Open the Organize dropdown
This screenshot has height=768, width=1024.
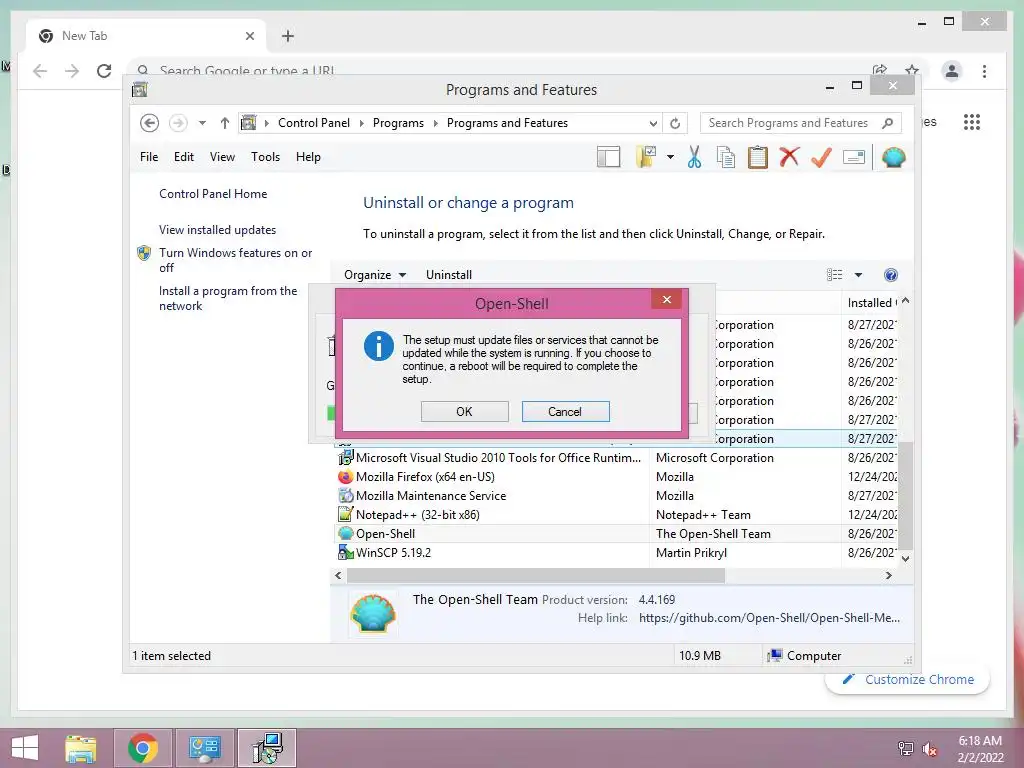pyautogui.click(x=375, y=275)
